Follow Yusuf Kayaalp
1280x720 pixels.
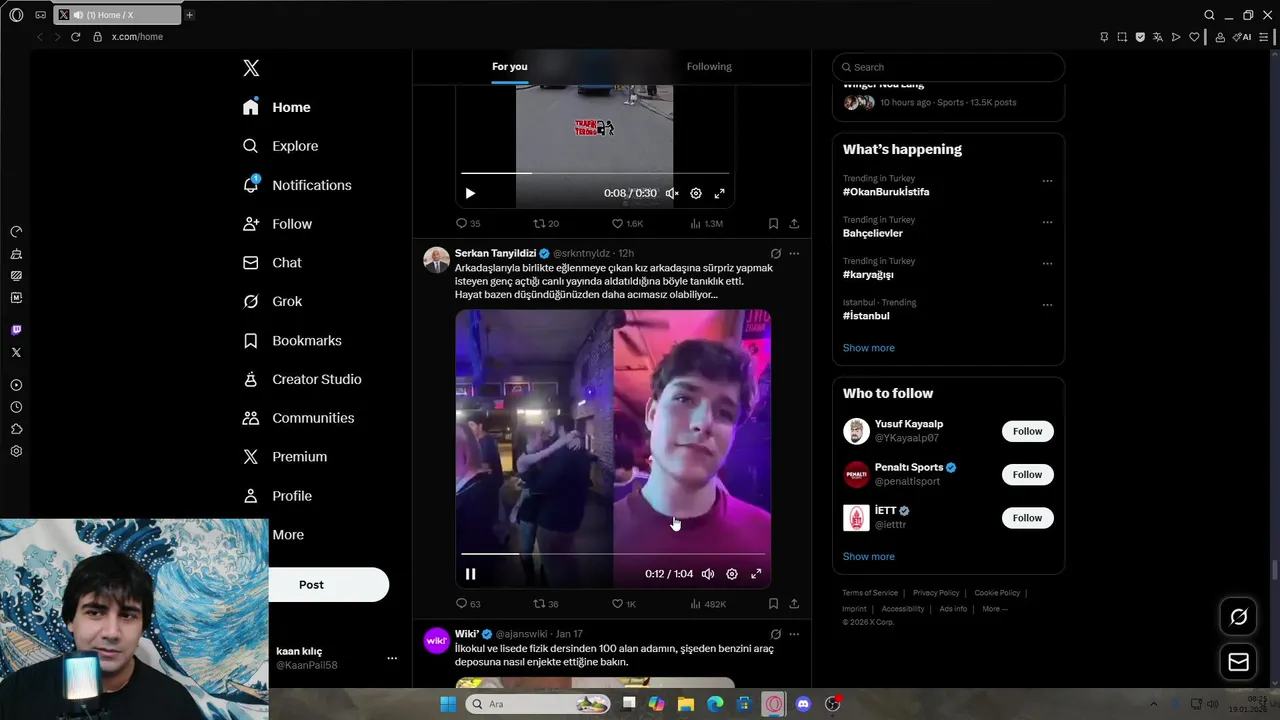(x=1027, y=431)
